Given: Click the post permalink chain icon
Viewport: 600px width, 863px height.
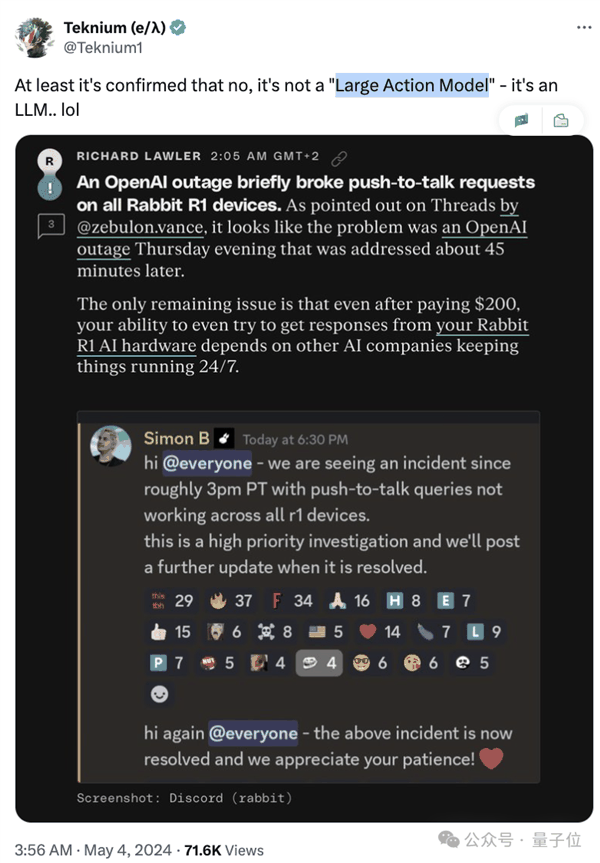Looking at the screenshot, I should (x=339, y=159).
